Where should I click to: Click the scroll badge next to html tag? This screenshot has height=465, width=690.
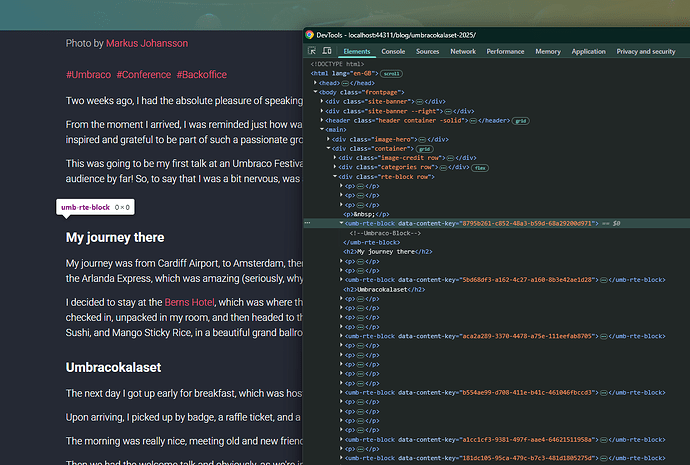coord(391,73)
